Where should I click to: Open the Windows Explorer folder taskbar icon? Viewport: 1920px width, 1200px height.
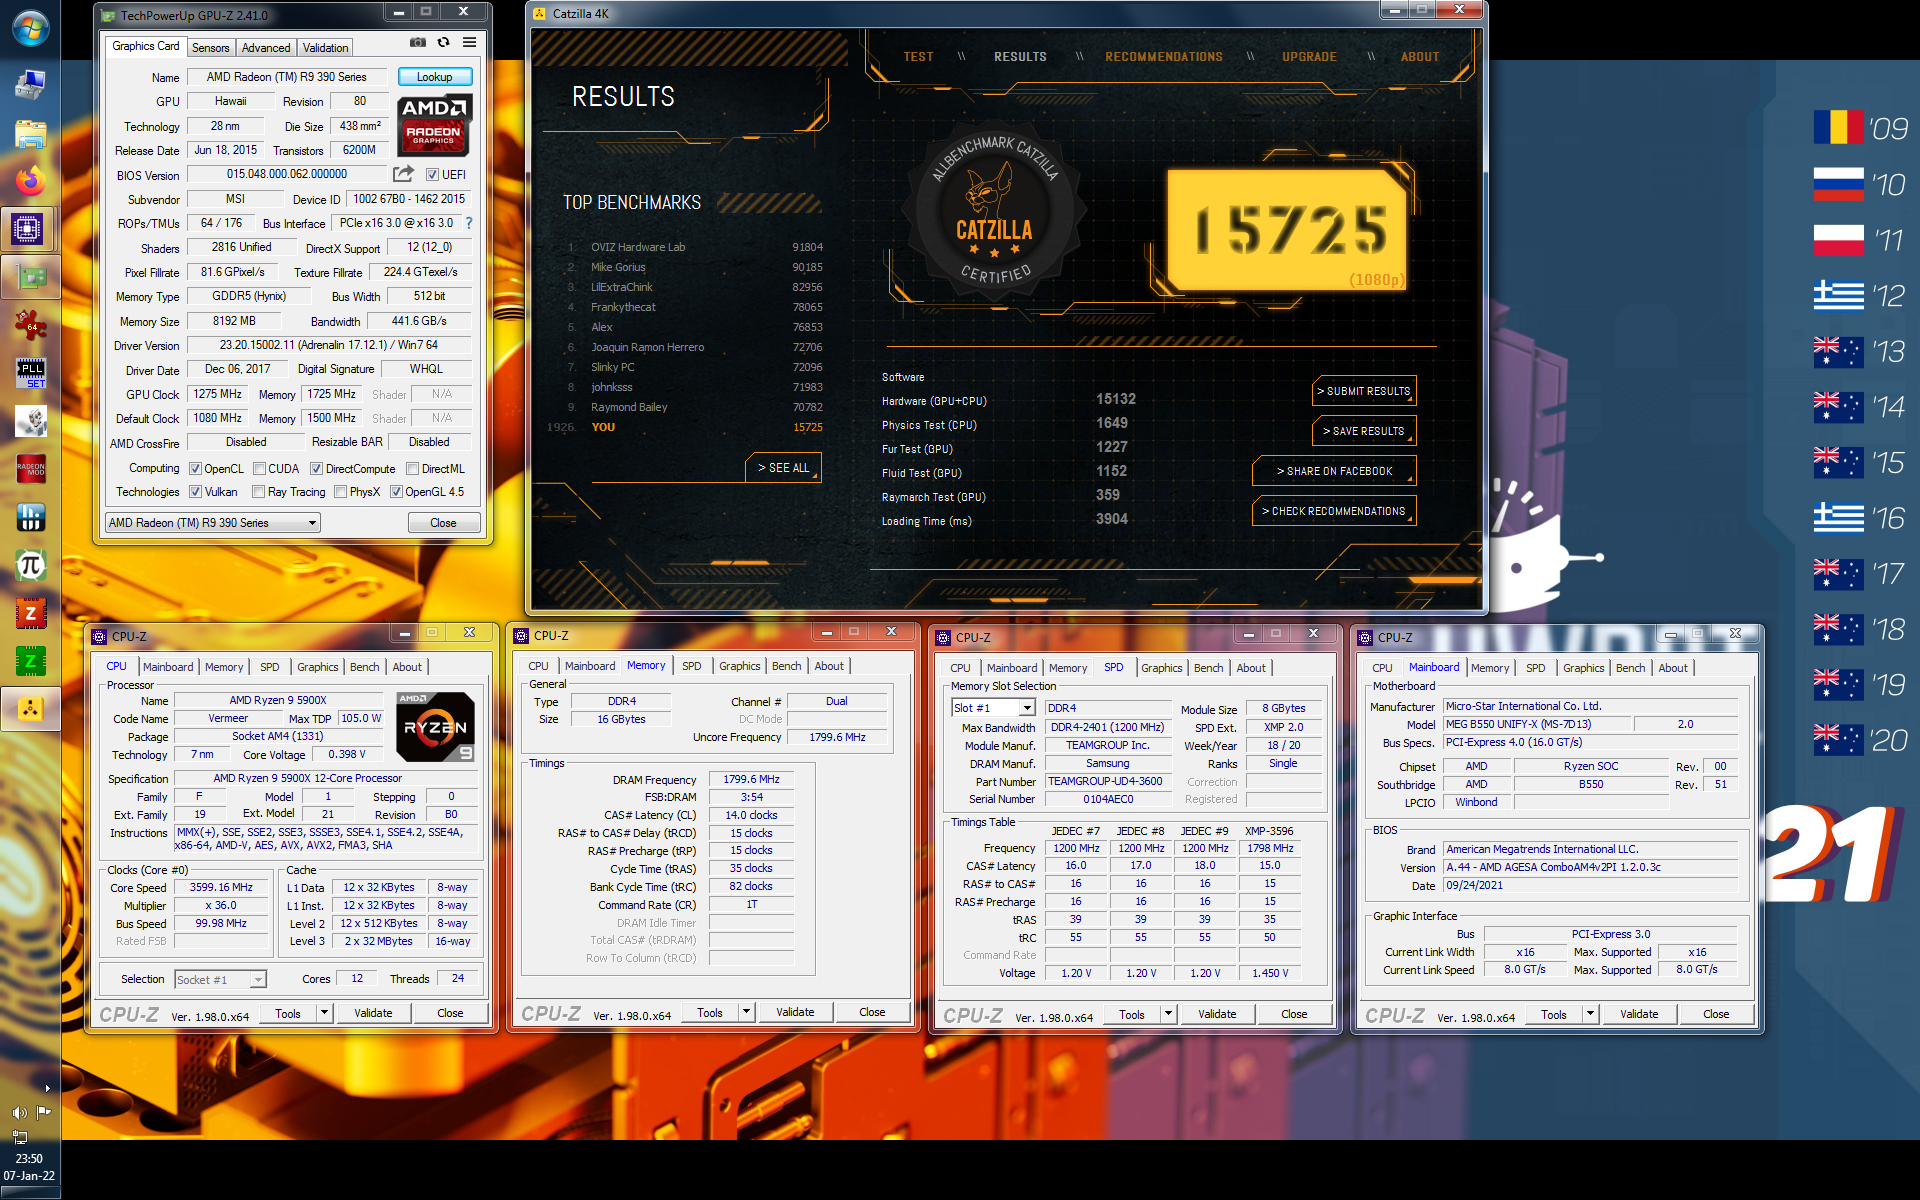[30, 133]
